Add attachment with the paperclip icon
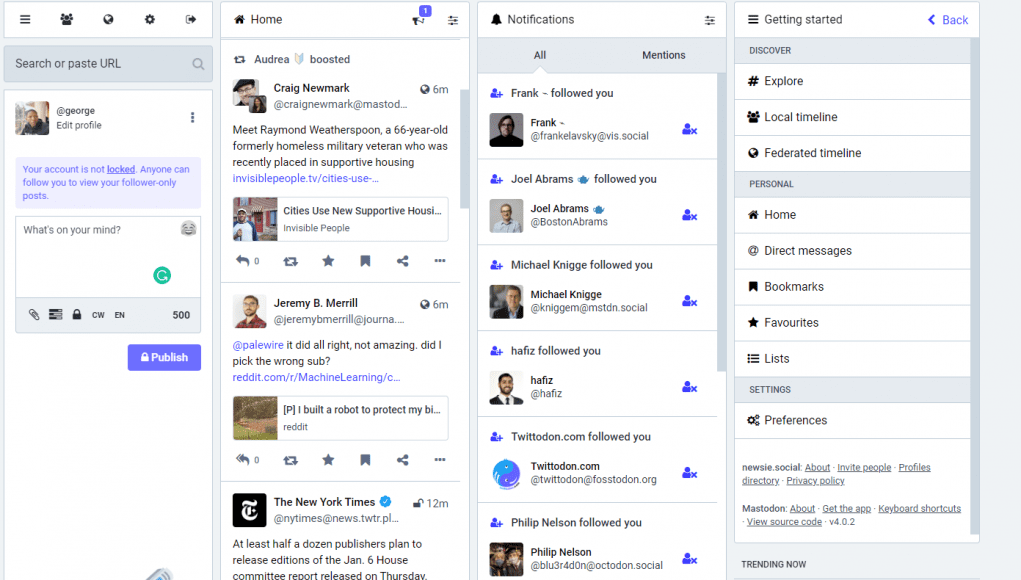The width and height of the screenshot is (1021, 580). pyautogui.click(x=34, y=315)
